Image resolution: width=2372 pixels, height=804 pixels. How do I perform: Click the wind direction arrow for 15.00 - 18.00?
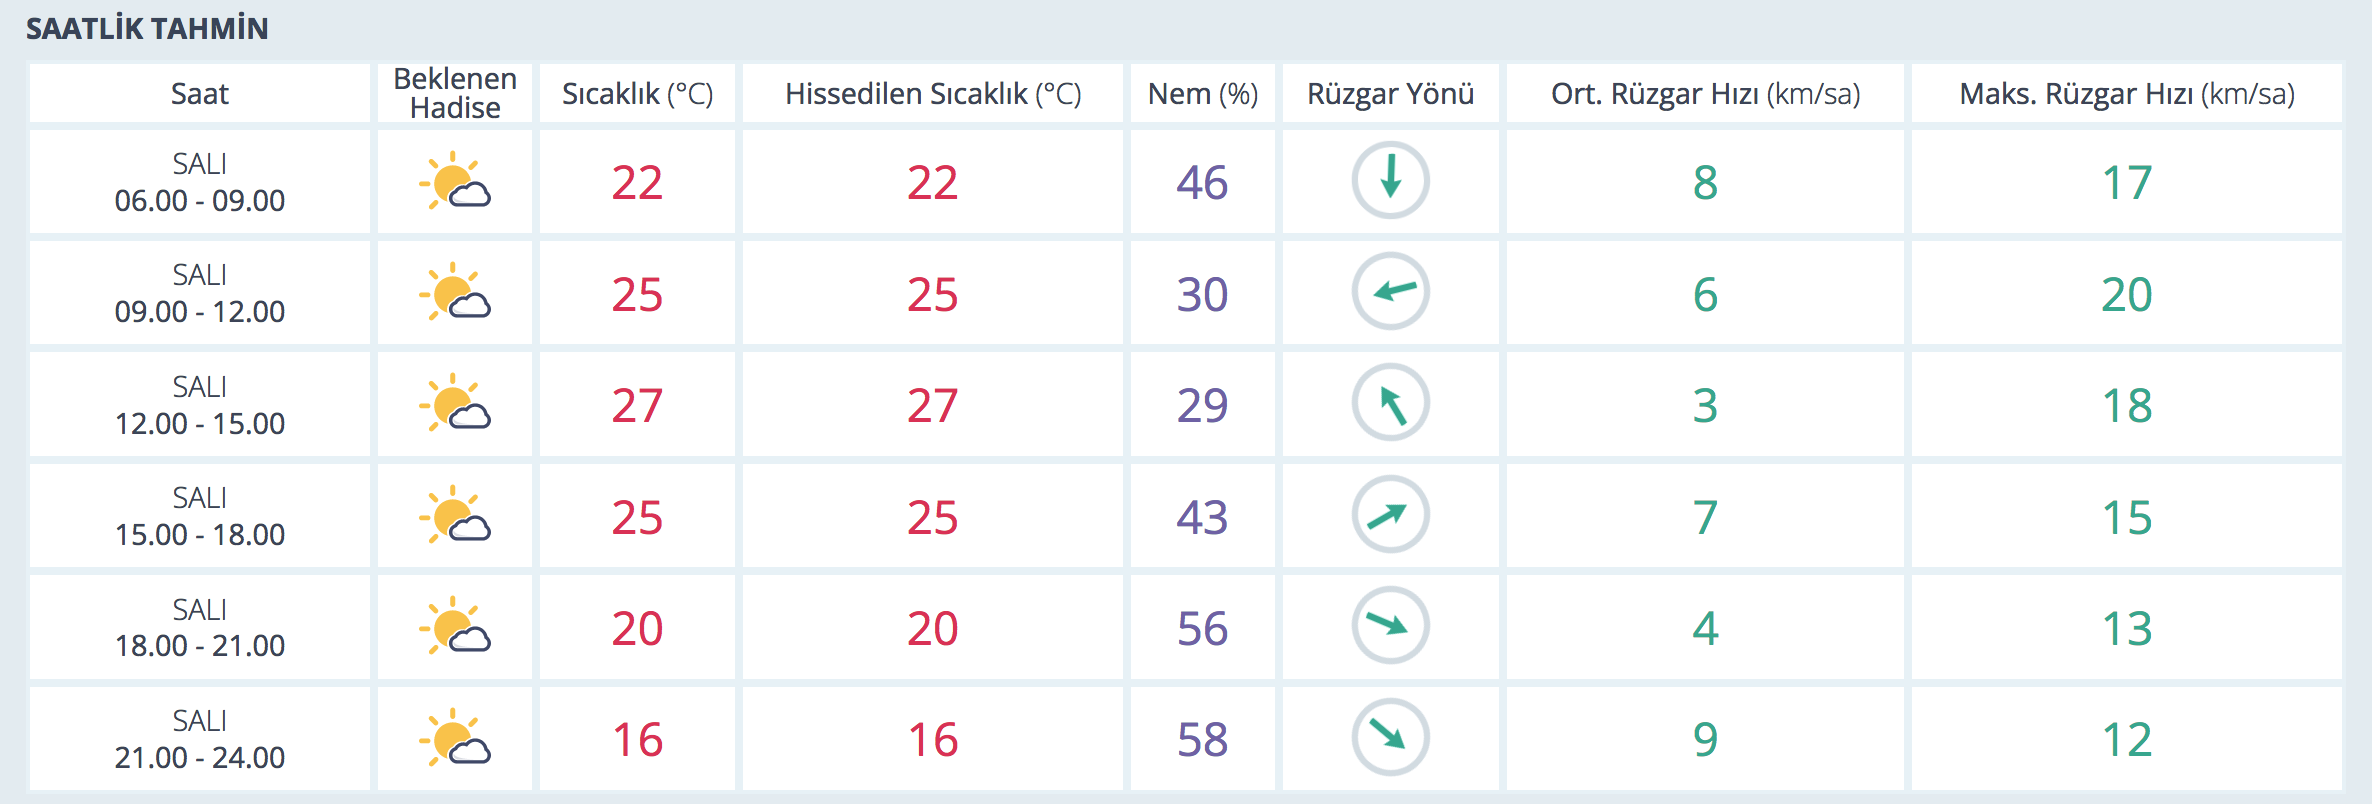[1390, 515]
